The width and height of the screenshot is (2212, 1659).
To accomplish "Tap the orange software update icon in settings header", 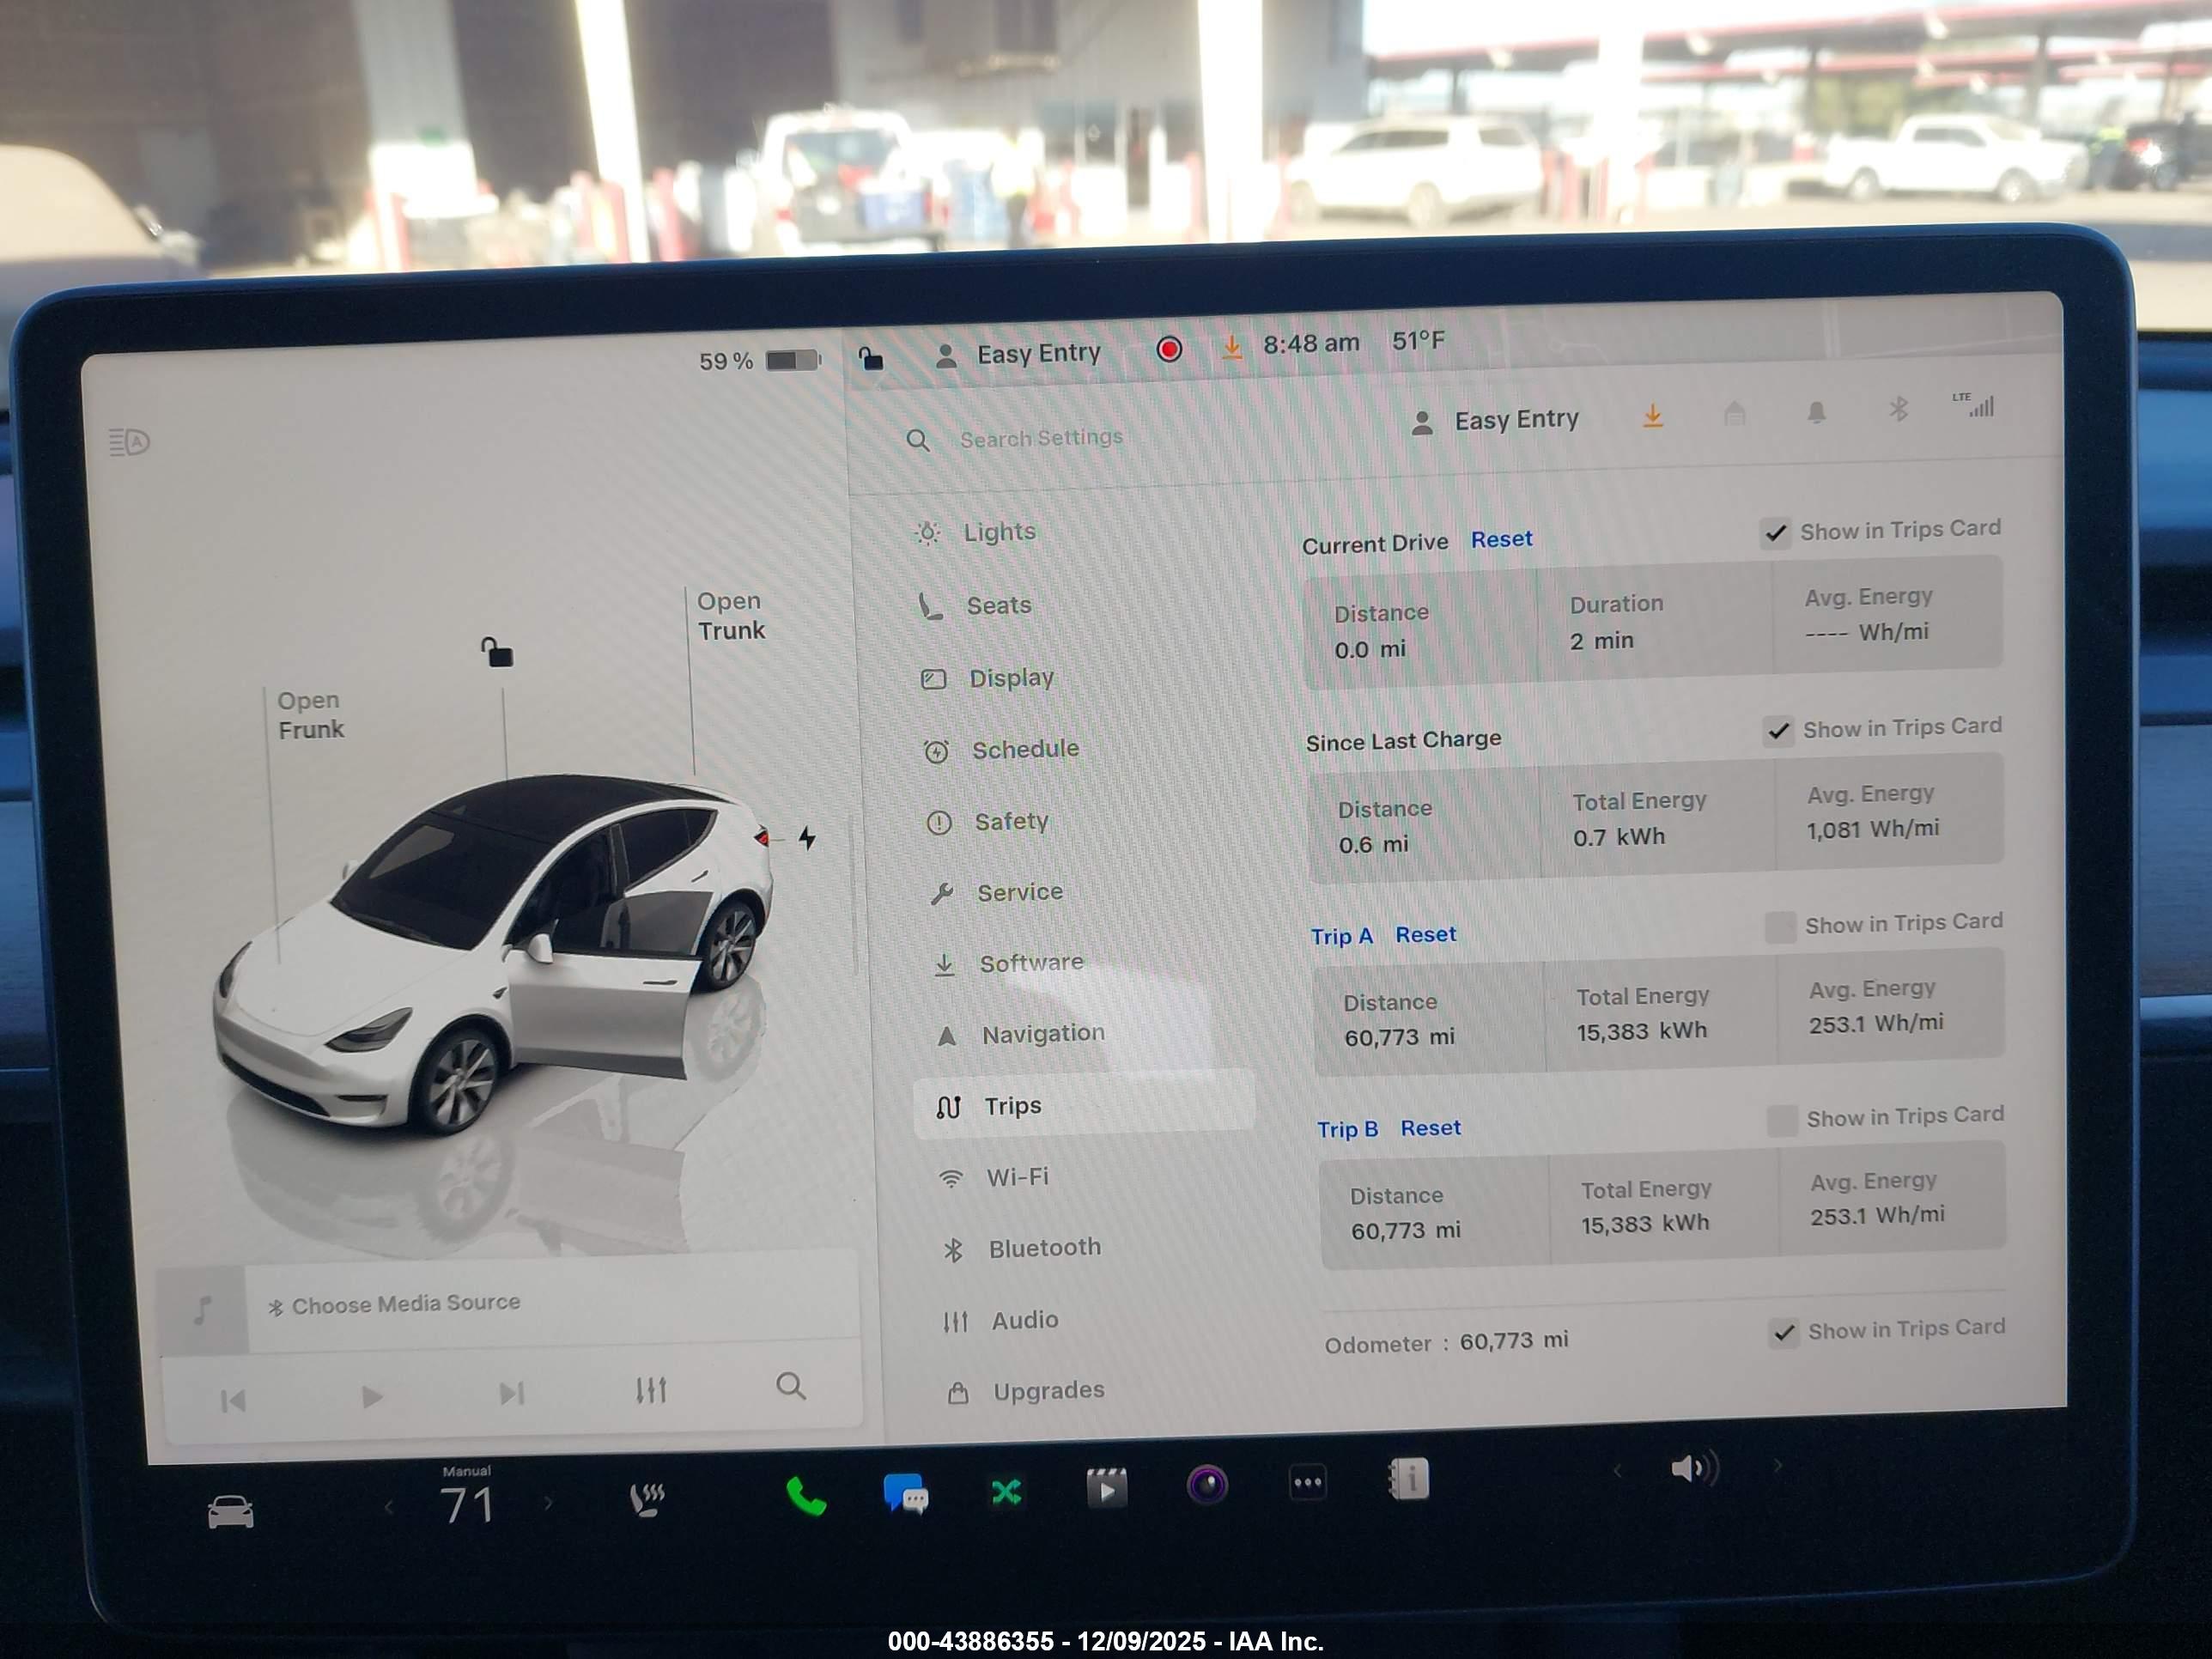I will tap(1653, 416).
